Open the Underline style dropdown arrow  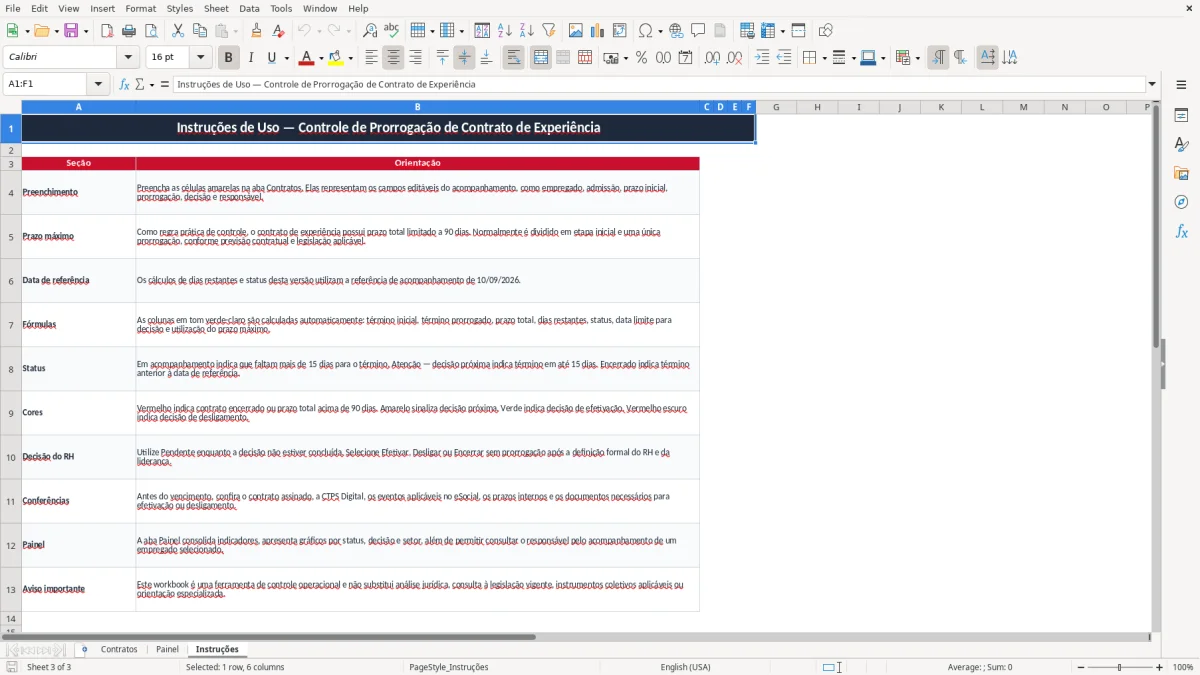tap(285, 58)
